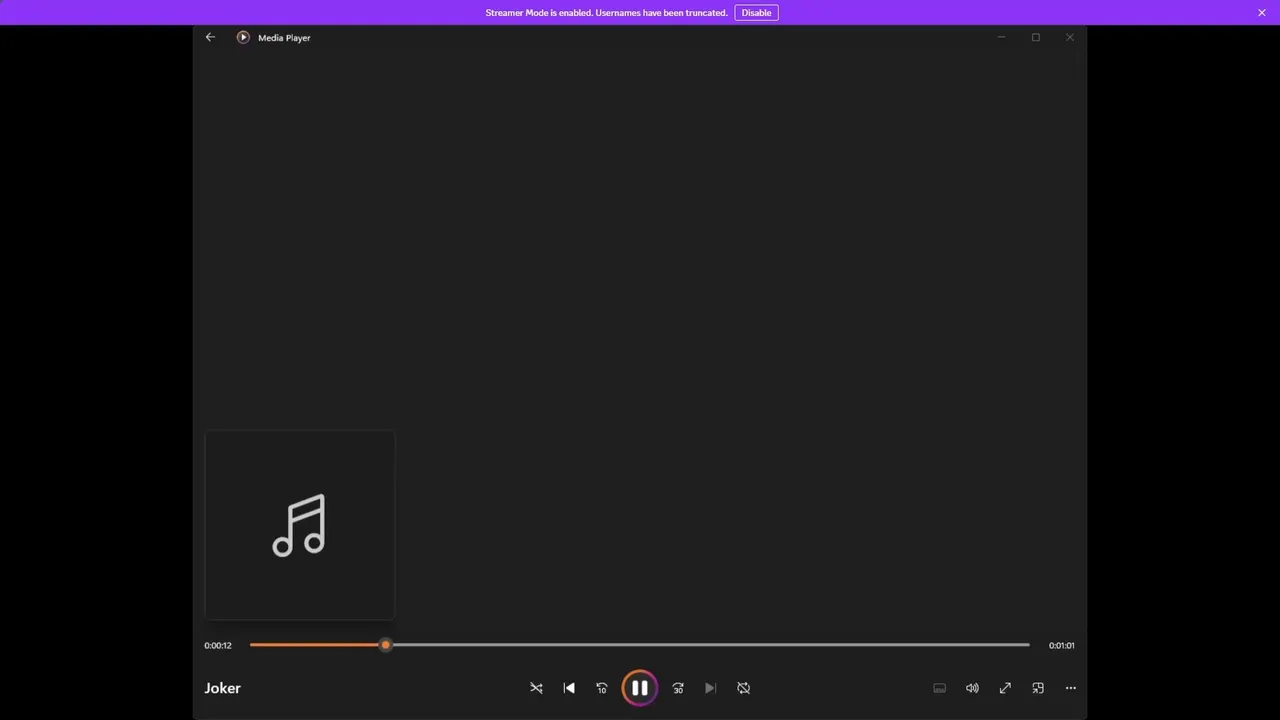Click the song title "Joker"
The width and height of the screenshot is (1280, 720).
pos(222,688)
